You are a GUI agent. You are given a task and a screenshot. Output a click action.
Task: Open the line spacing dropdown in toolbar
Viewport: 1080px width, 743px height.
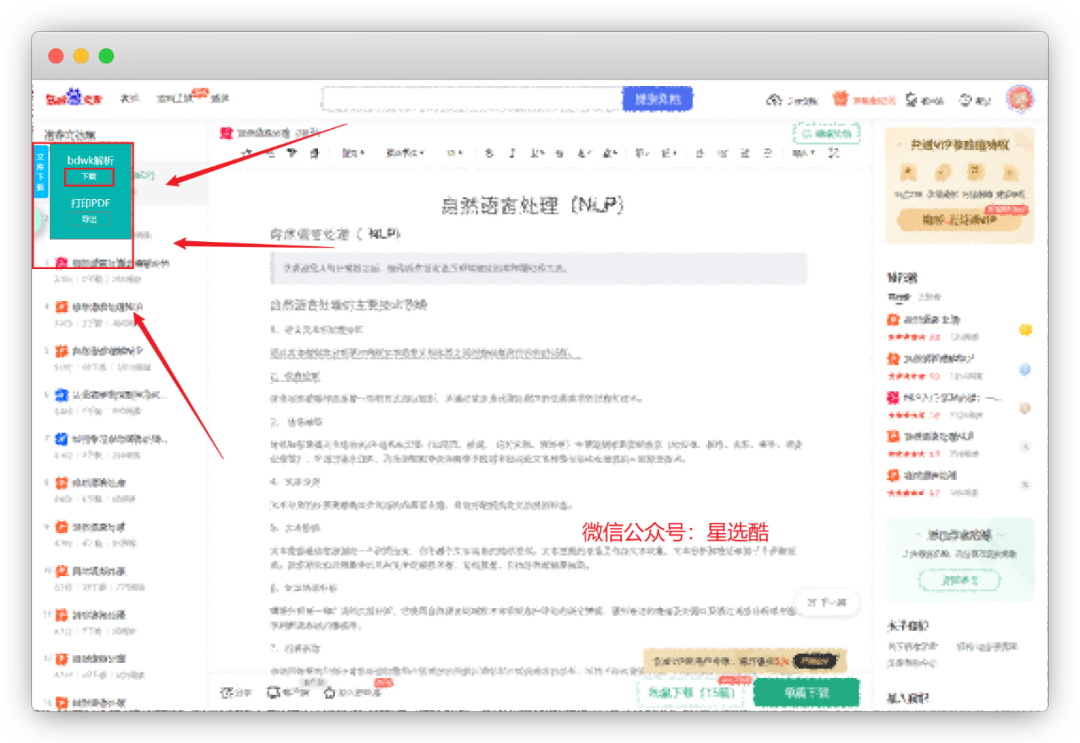coord(669,153)
